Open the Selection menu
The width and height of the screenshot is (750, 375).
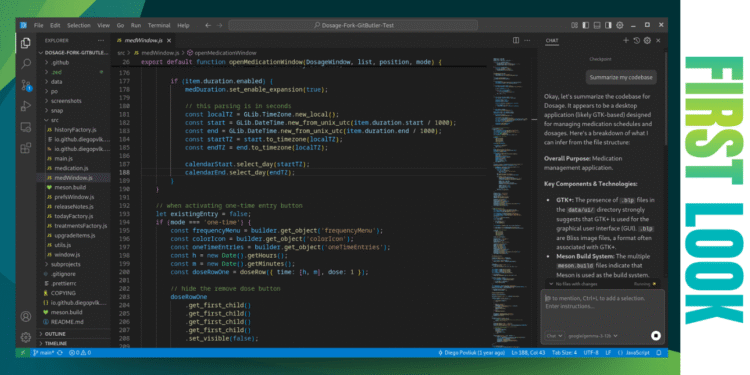78,25
